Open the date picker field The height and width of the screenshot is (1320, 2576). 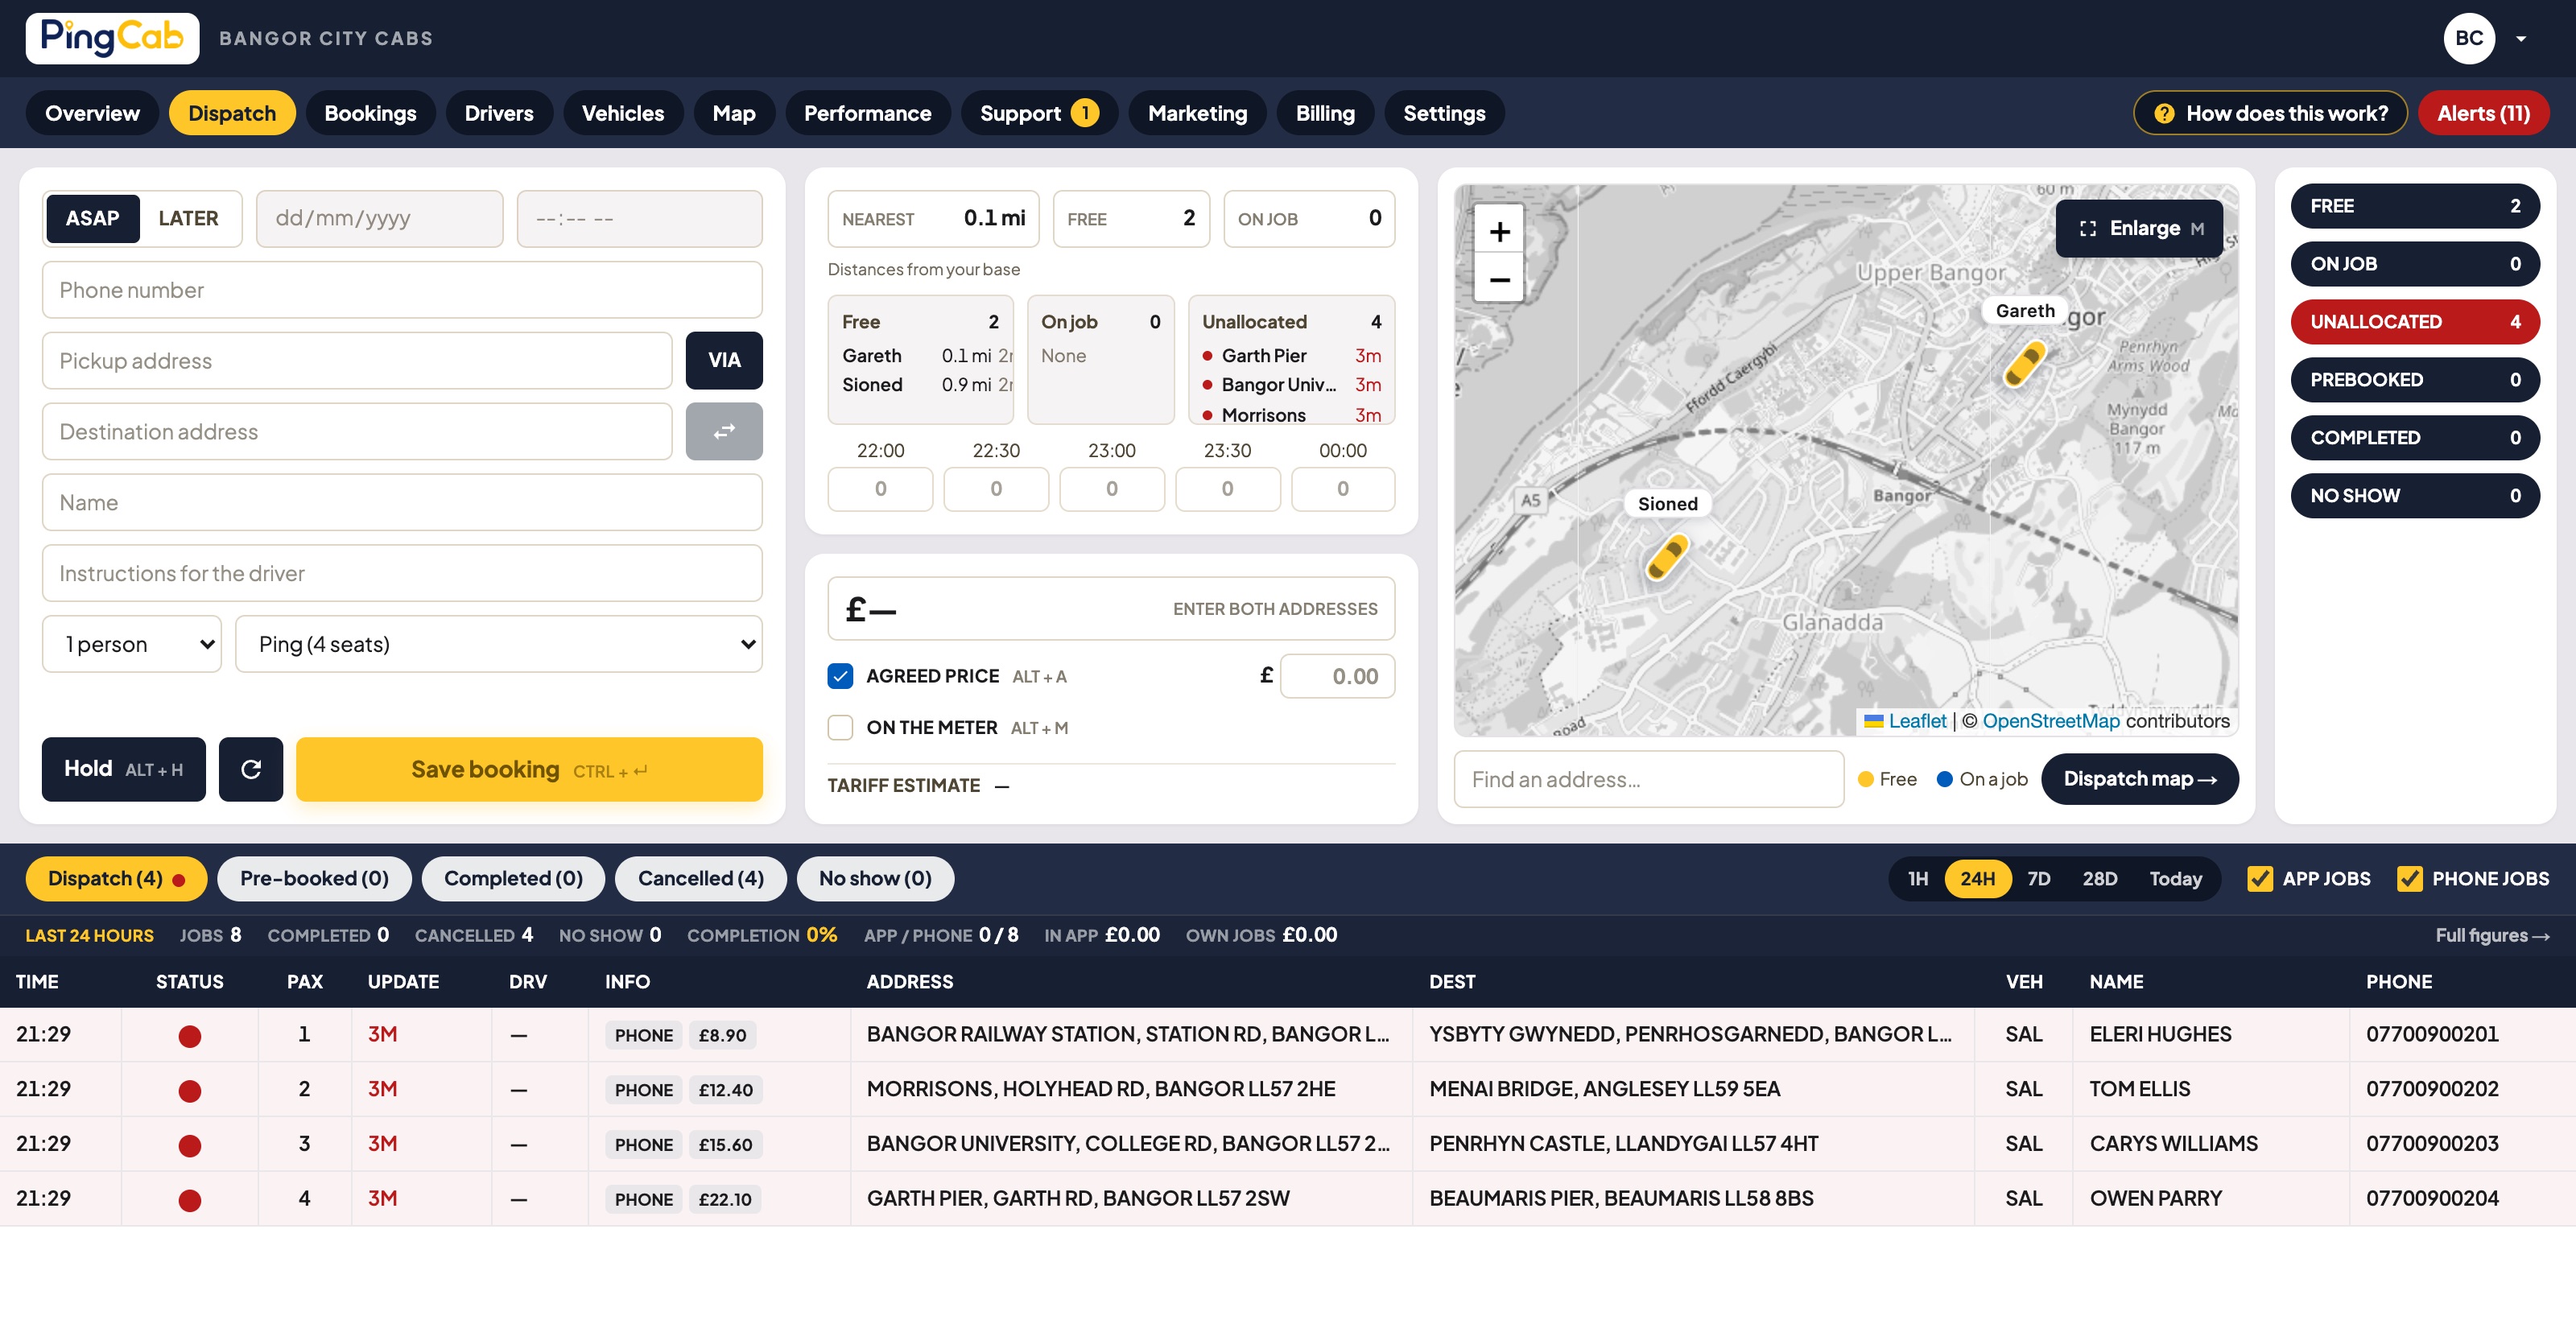[x=380, y=218]
